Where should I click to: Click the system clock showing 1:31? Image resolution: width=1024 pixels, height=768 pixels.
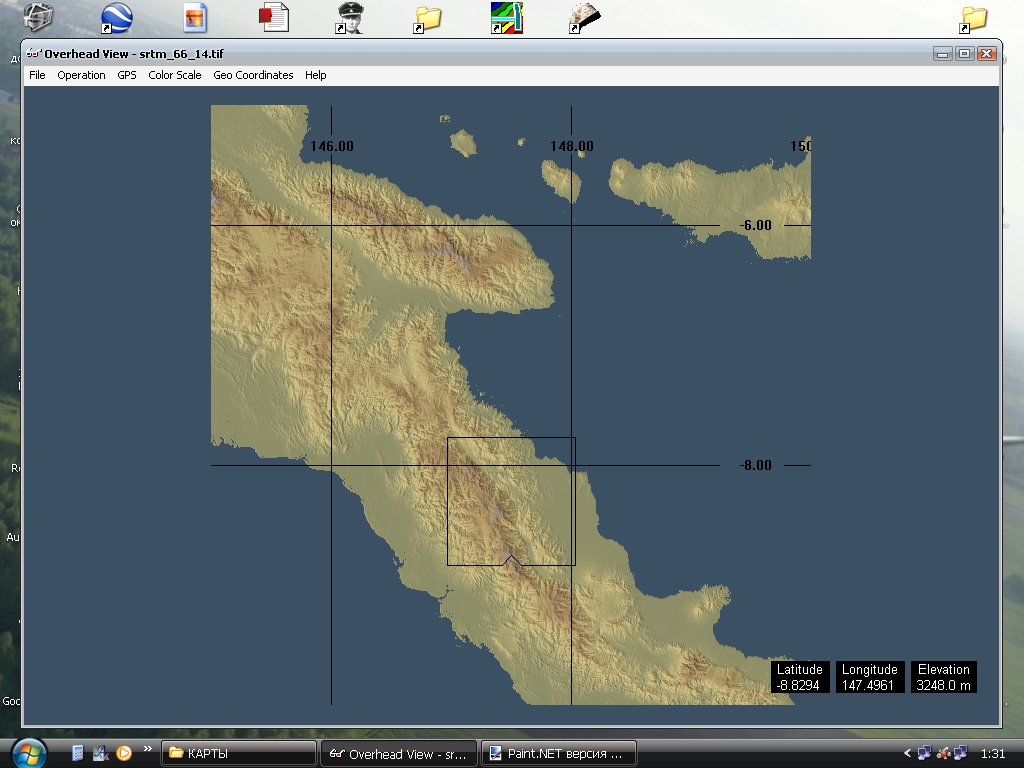pos(993,753)
